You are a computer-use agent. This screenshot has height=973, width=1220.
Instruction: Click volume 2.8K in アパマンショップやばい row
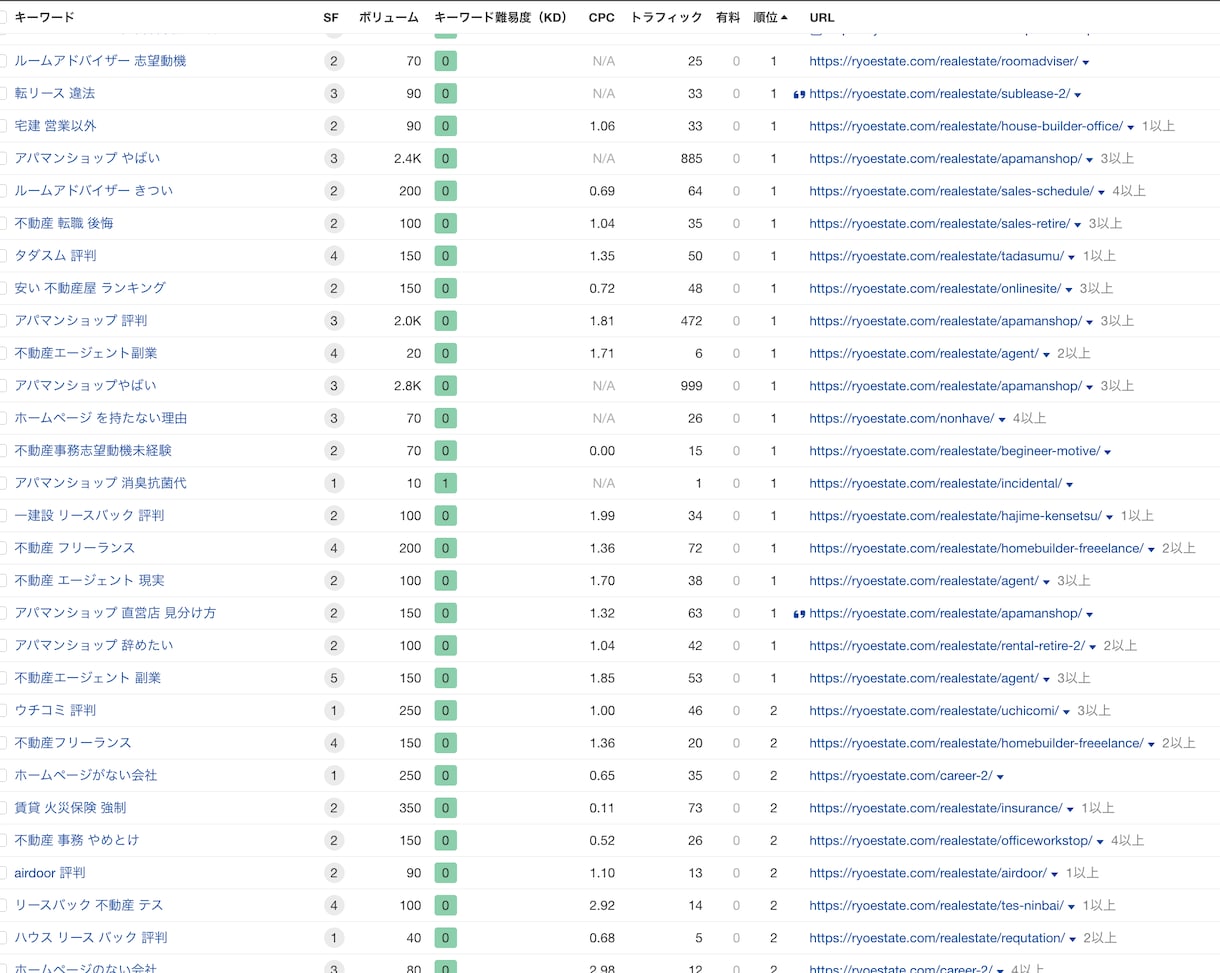pyautogui.click(x=406, y=386)
